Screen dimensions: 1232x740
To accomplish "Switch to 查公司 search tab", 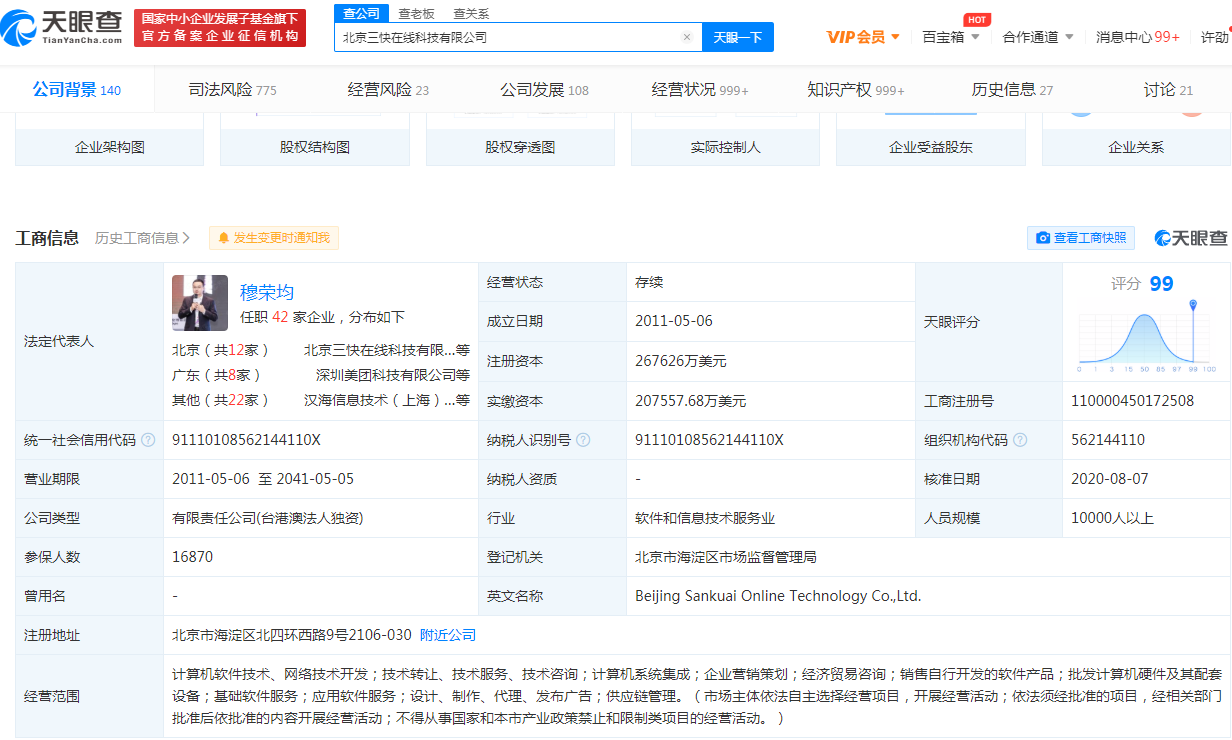I will click(x=361, y=13).
